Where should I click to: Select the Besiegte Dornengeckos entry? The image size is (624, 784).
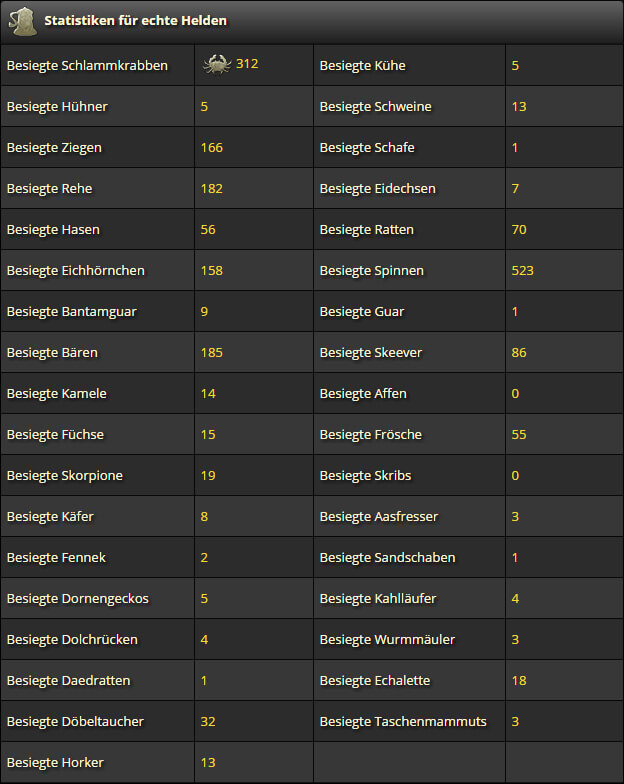coord(78,598)
